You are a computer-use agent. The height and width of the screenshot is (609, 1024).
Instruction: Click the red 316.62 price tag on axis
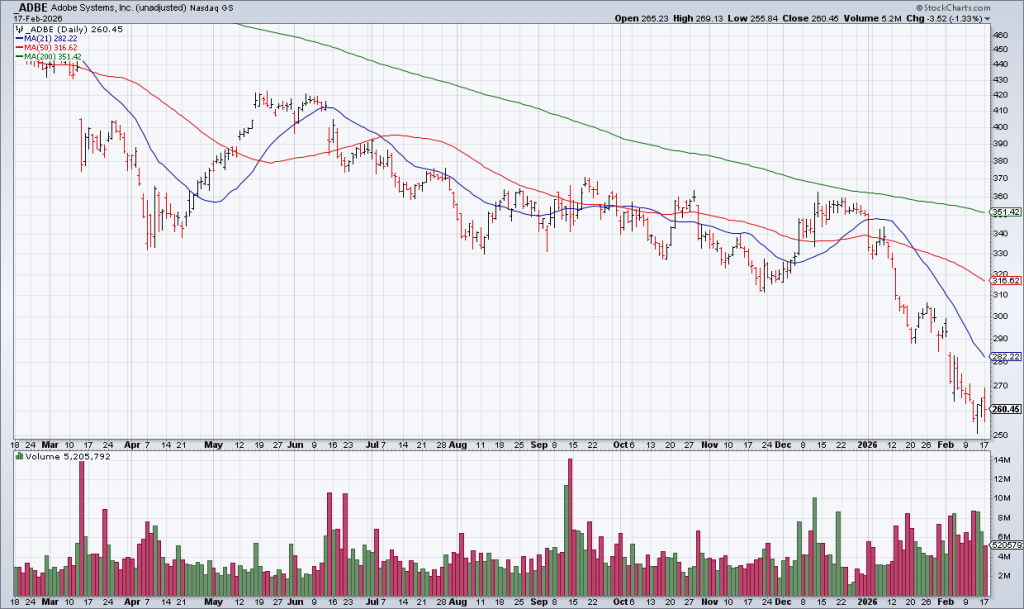(x=1006, y=281)
